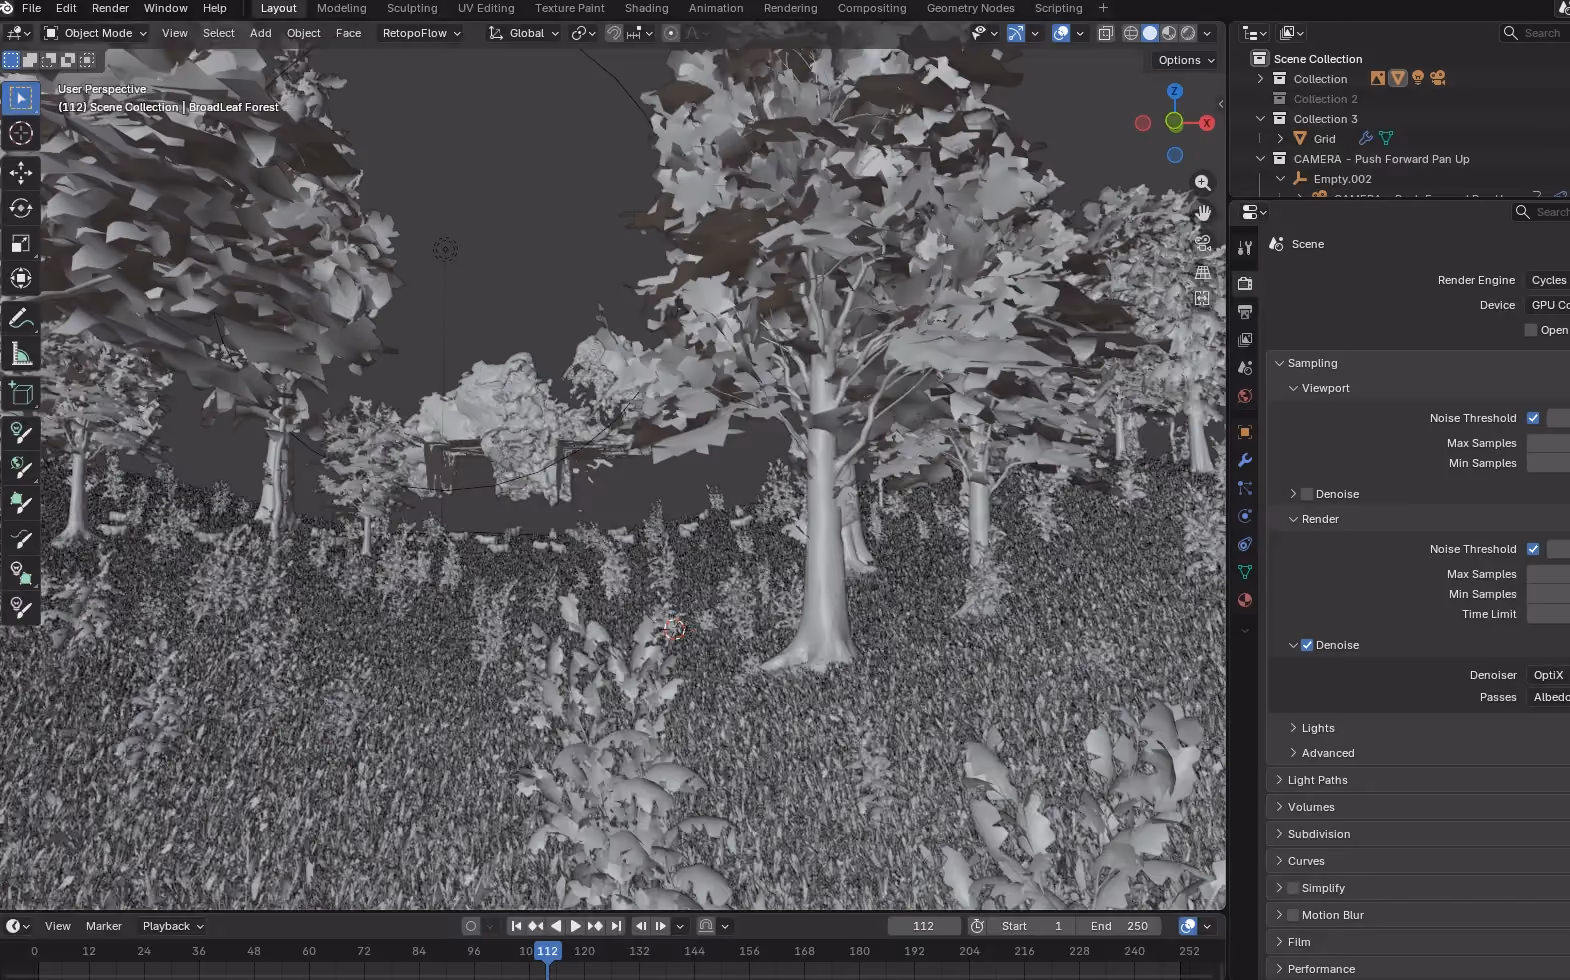Open Global transform orientation dropdown
This screenshot has width=1570, height=980.
pos(523,33)
